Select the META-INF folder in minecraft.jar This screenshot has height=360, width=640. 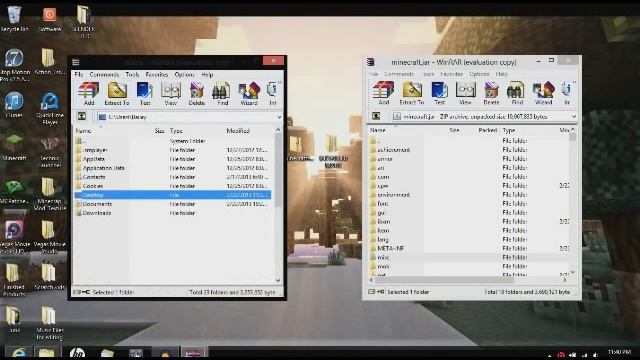click(x=469, y=248)
